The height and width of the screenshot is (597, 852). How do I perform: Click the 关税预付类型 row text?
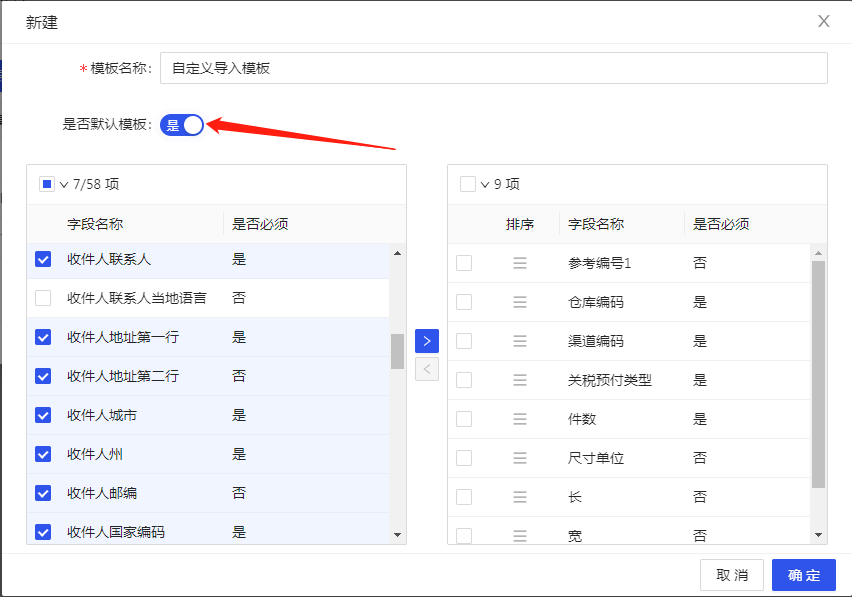[610, 380]
